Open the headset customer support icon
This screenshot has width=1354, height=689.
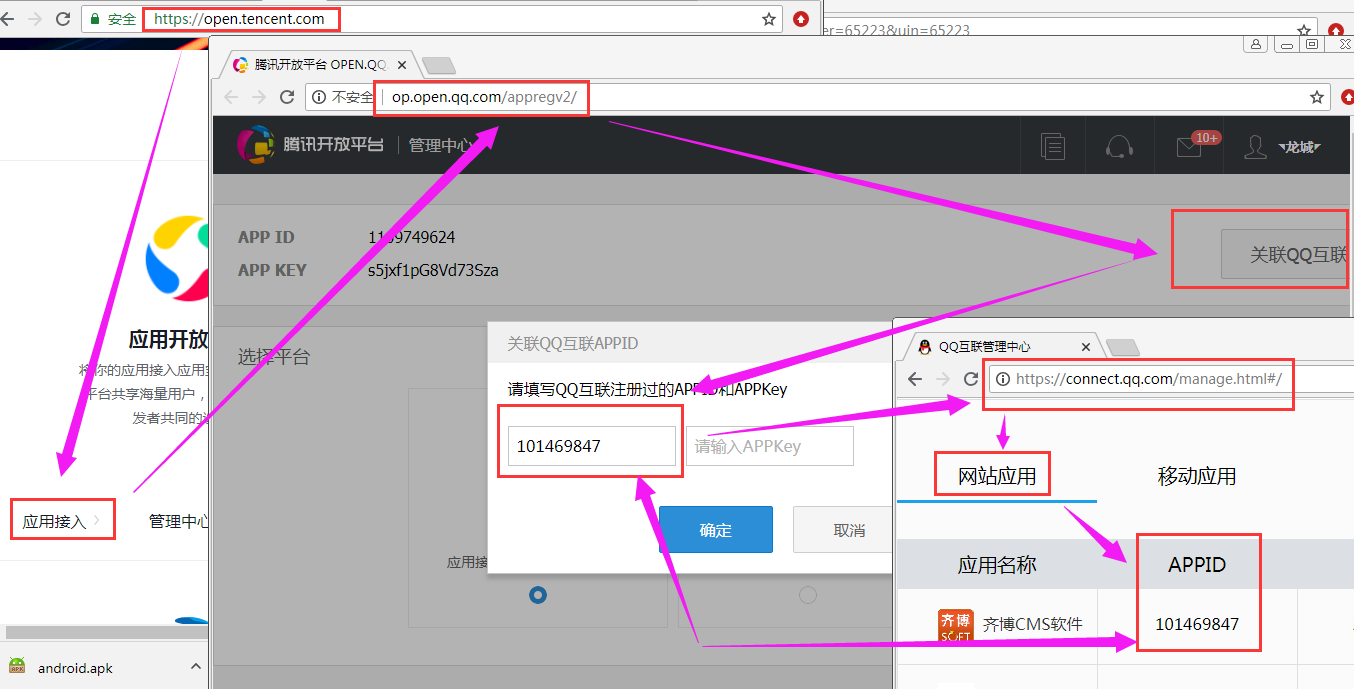tap(1119, 146)
